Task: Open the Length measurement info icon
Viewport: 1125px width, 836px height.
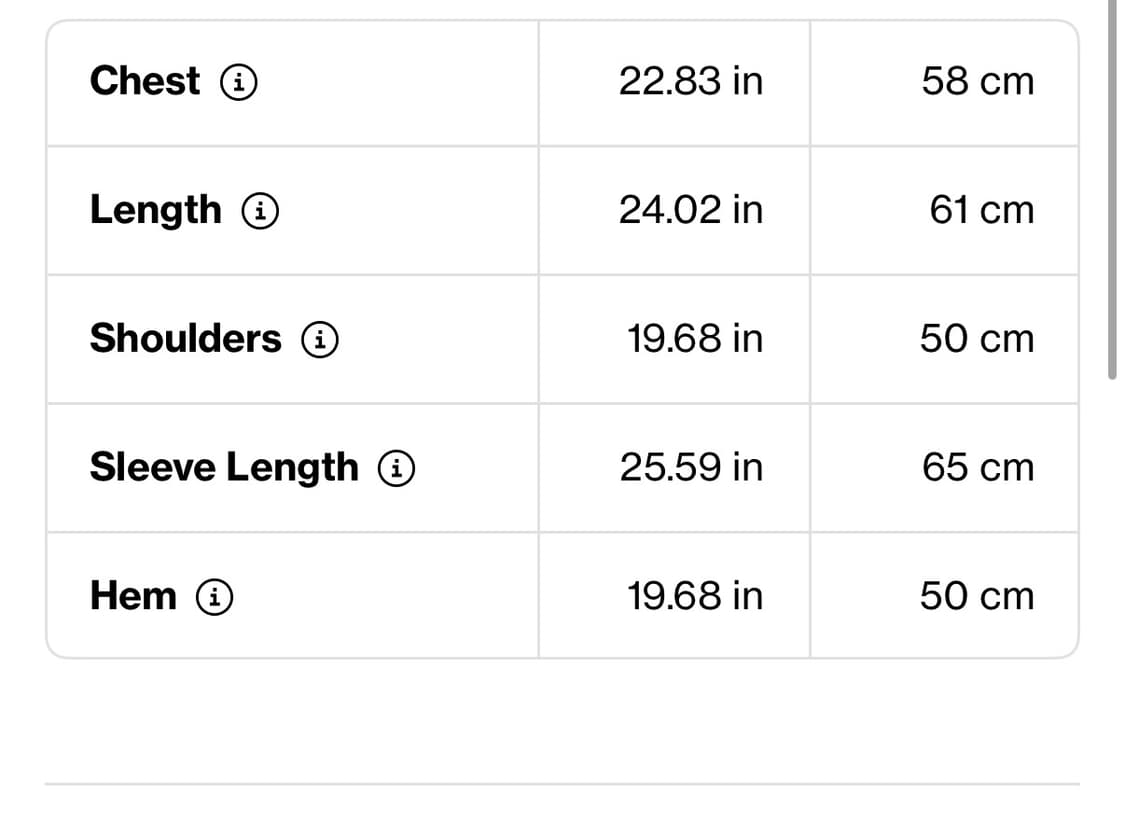Action: pyautogui.click(x=260, y=211)
